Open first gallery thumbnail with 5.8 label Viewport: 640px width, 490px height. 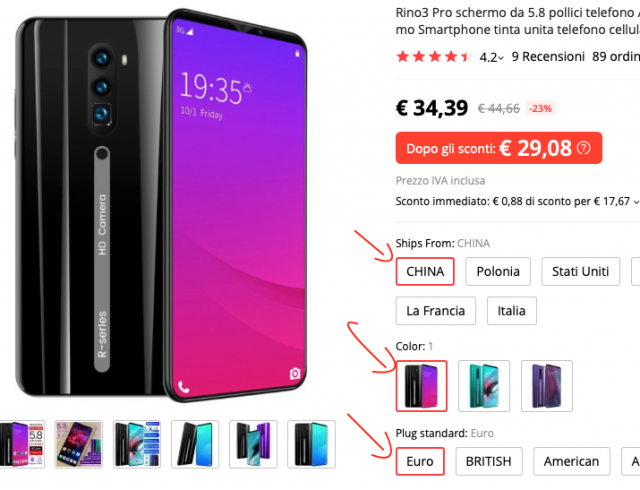[x=22, y=444]
